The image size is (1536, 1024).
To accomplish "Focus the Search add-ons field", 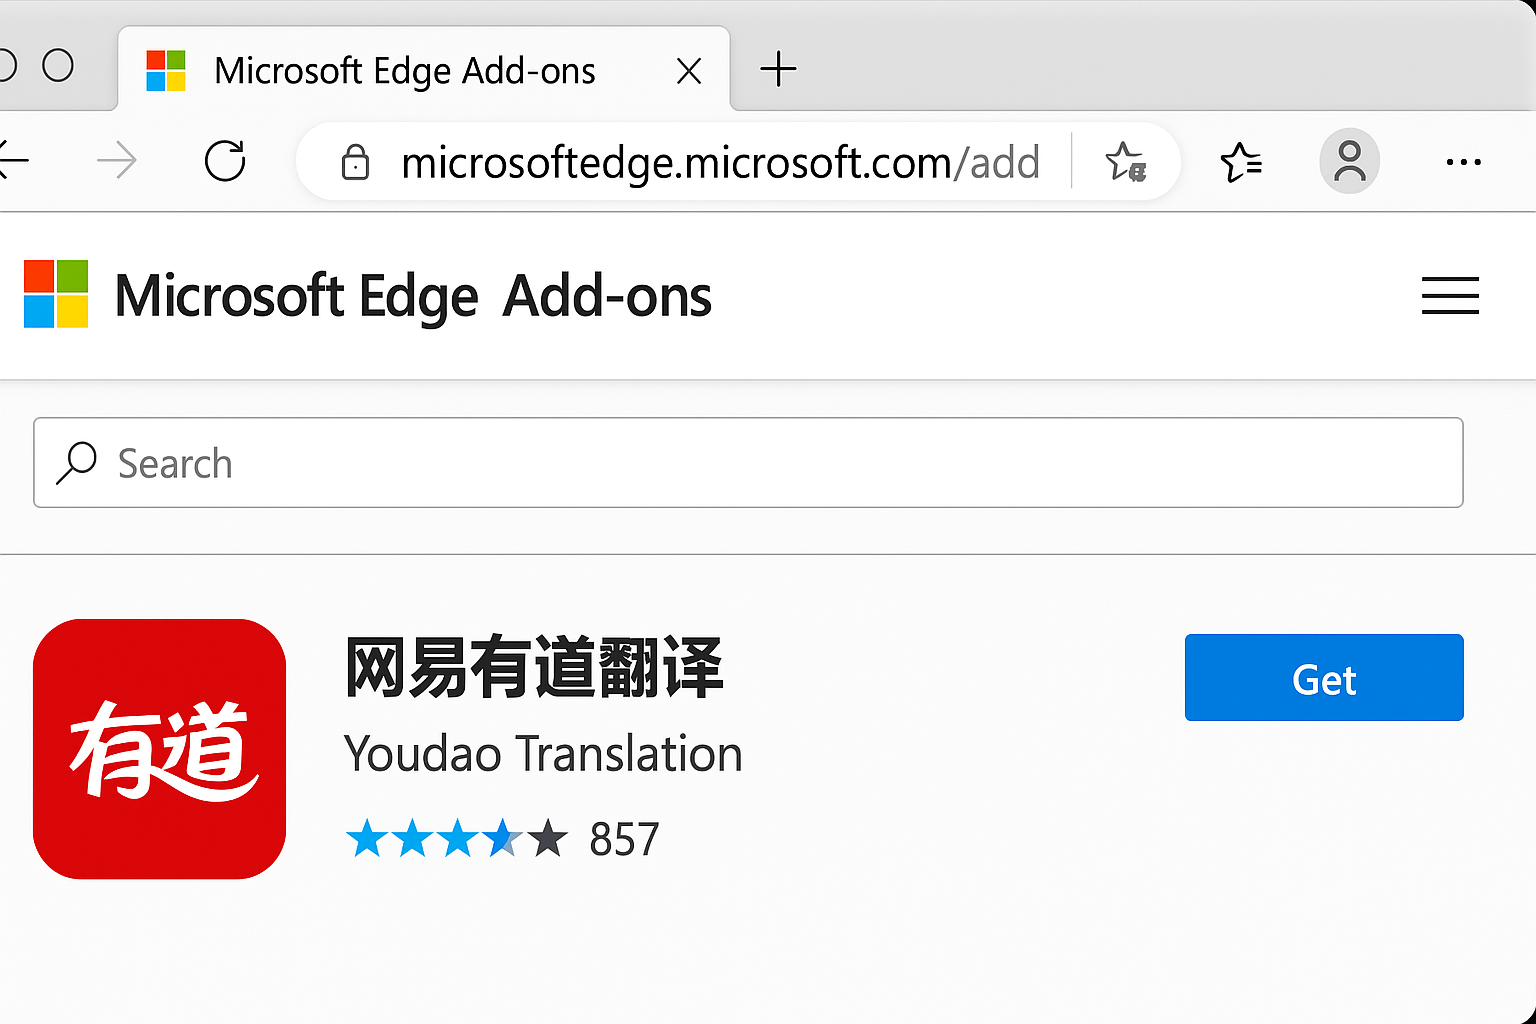I will (748, 463).
